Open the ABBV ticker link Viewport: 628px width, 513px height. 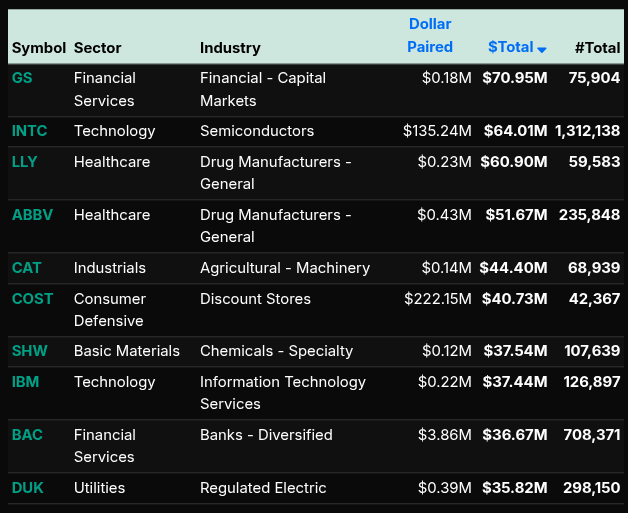32,215
